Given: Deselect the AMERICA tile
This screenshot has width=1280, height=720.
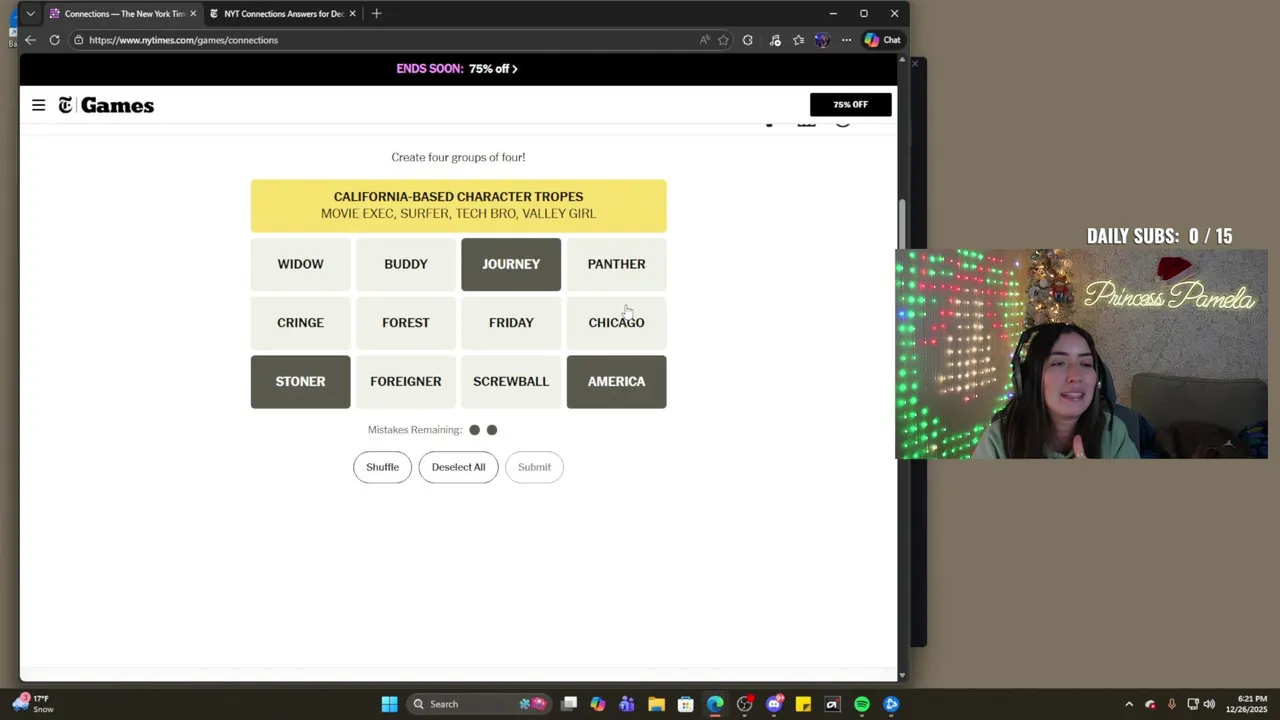Looking at the screenshot, I should click(x=616, y=382).
